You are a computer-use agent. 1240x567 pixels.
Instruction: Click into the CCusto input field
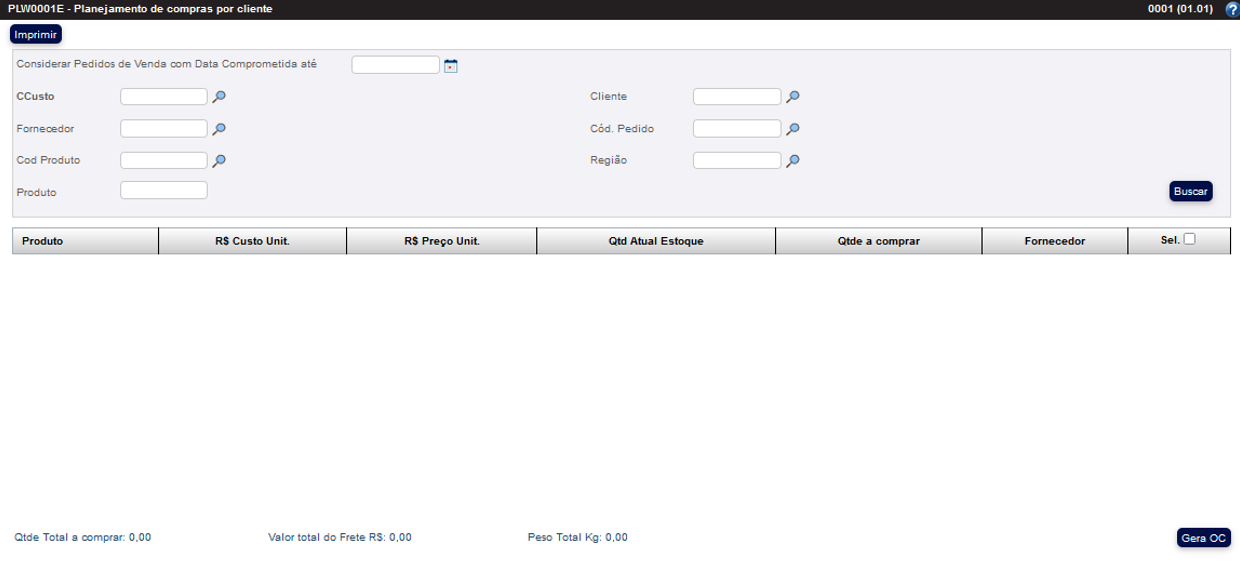[x=164, y=97]
